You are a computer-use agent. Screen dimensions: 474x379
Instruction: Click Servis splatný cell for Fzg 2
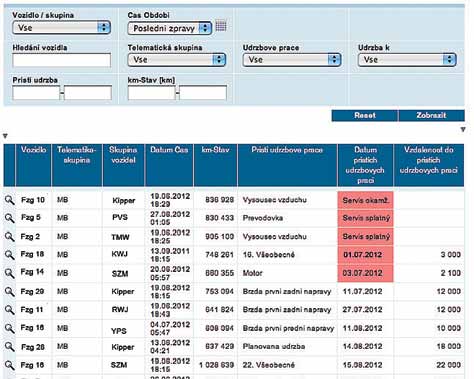pyautogui.click(x=365, y=237)
